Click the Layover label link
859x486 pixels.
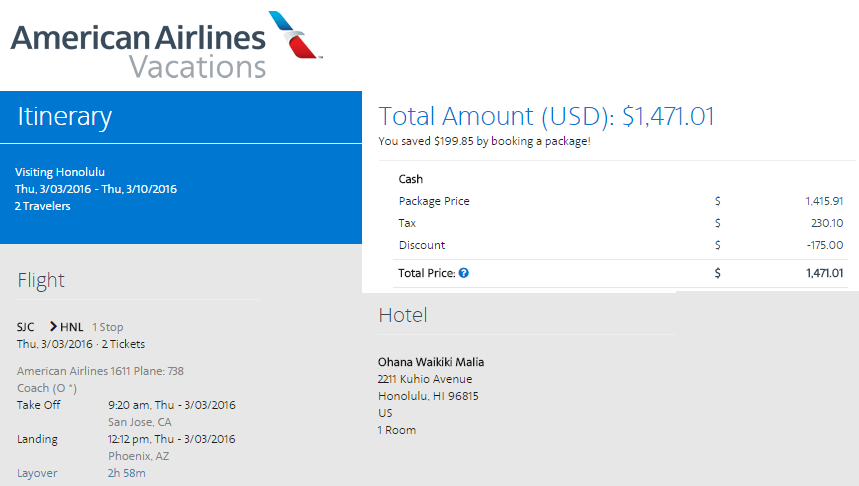pos(37,473)
